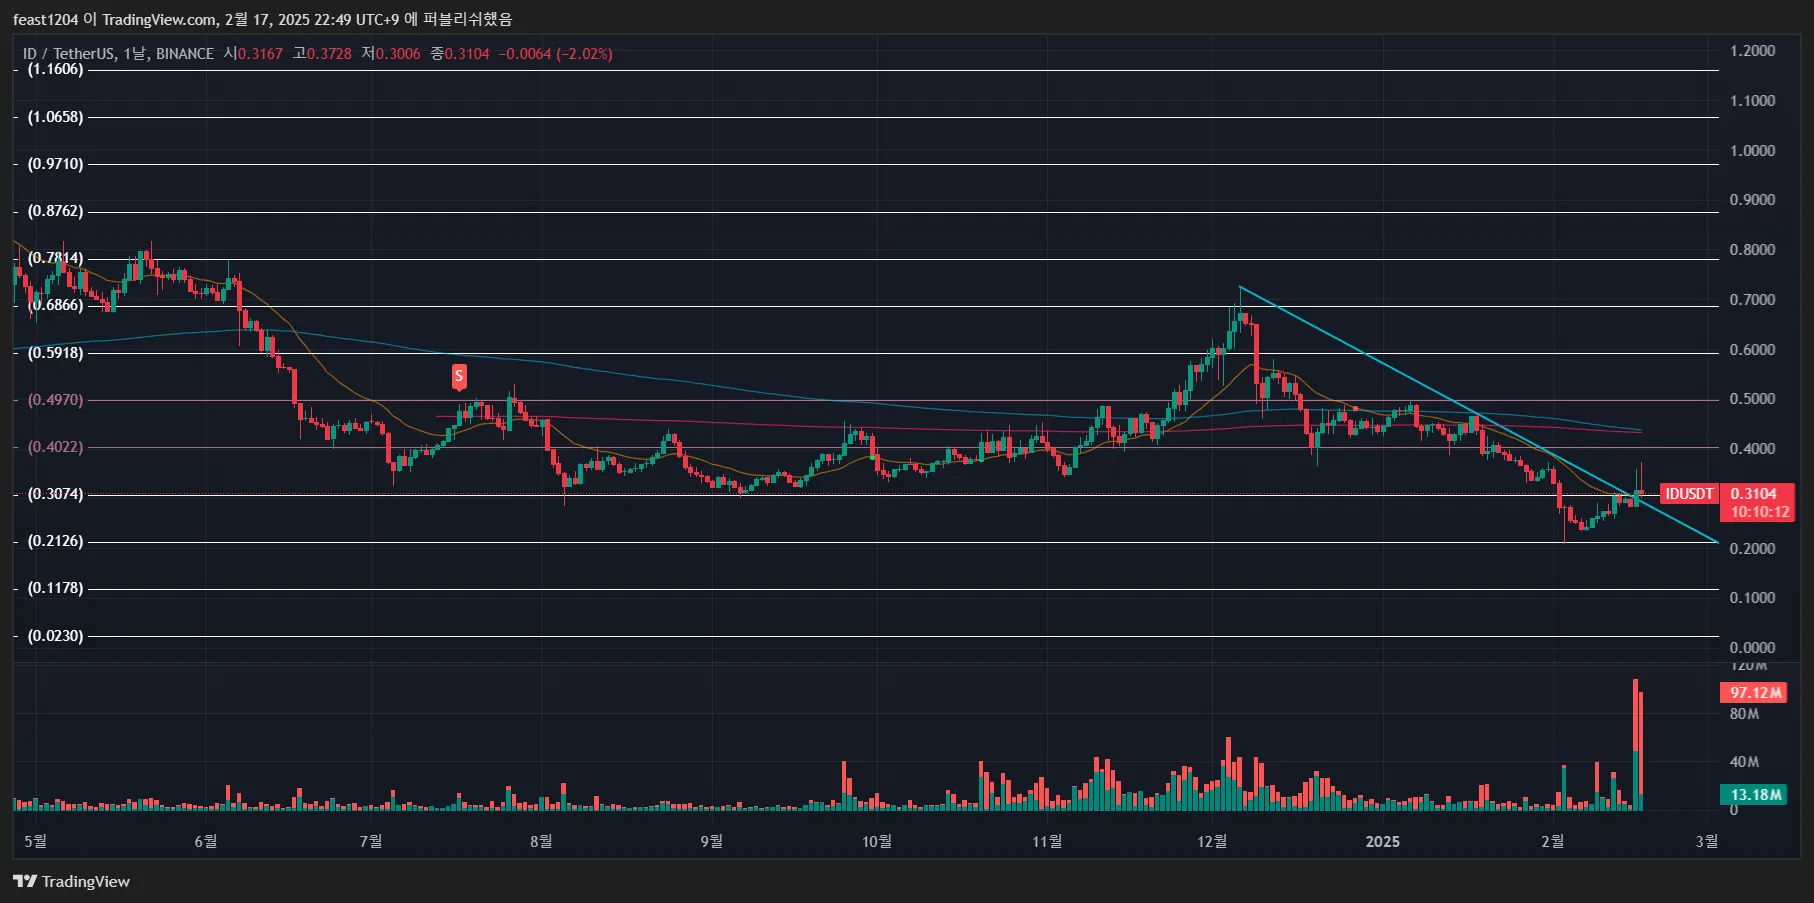1814x903 pixels.
Task: Click 0.1000 on the price axis
Action: (1753, 598)
